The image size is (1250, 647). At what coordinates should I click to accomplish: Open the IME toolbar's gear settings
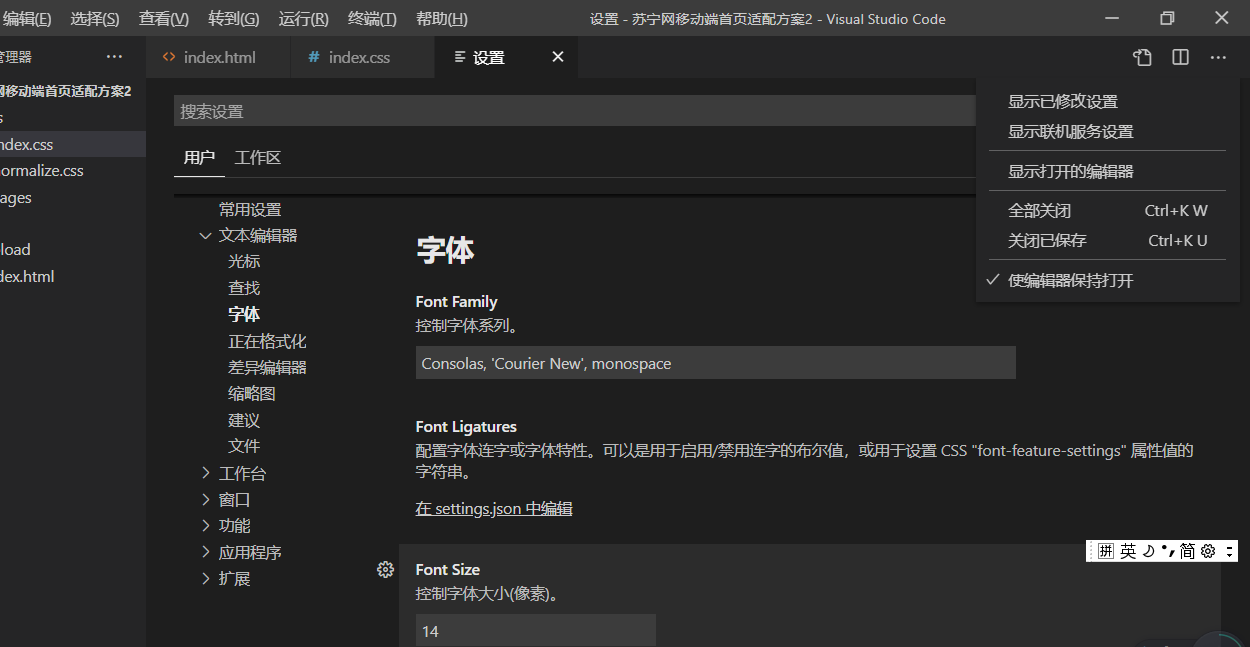click(x=1208, y=551)
